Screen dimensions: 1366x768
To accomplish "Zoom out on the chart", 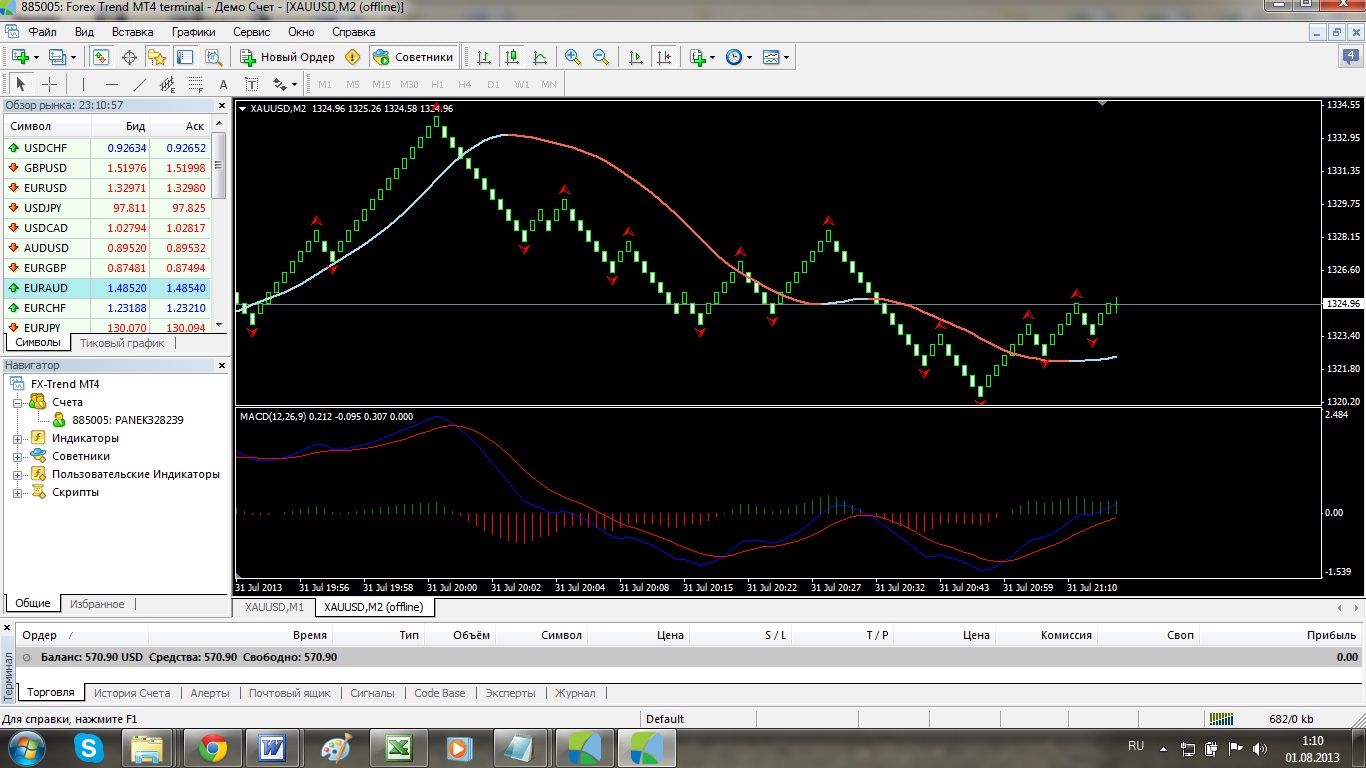I will pos(601,57).
